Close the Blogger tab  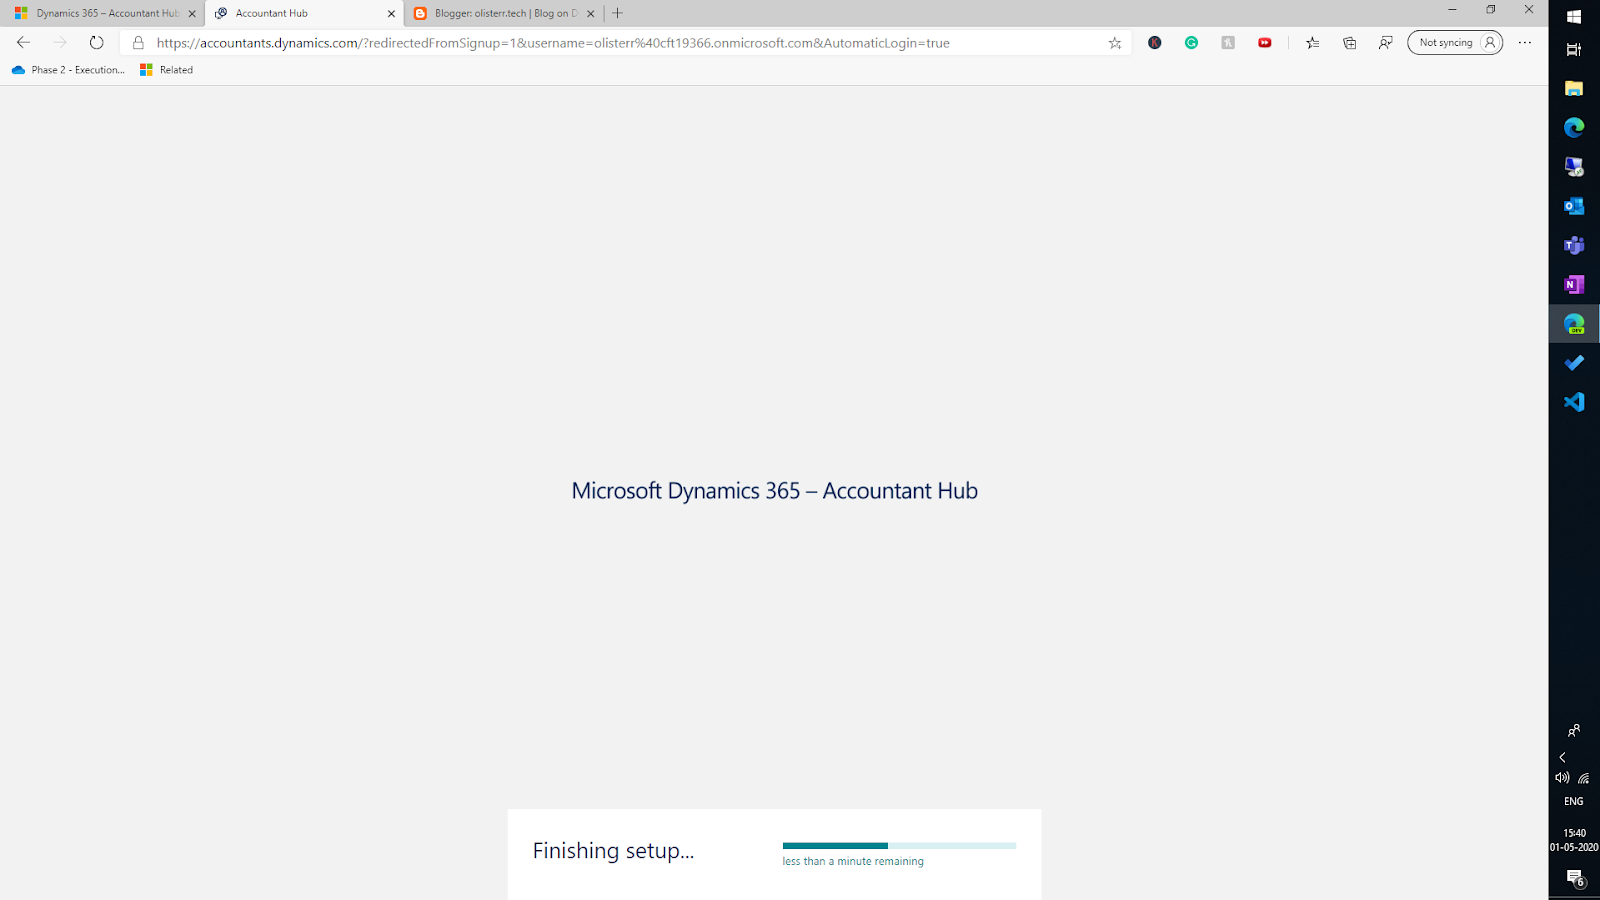click(591, 14)
